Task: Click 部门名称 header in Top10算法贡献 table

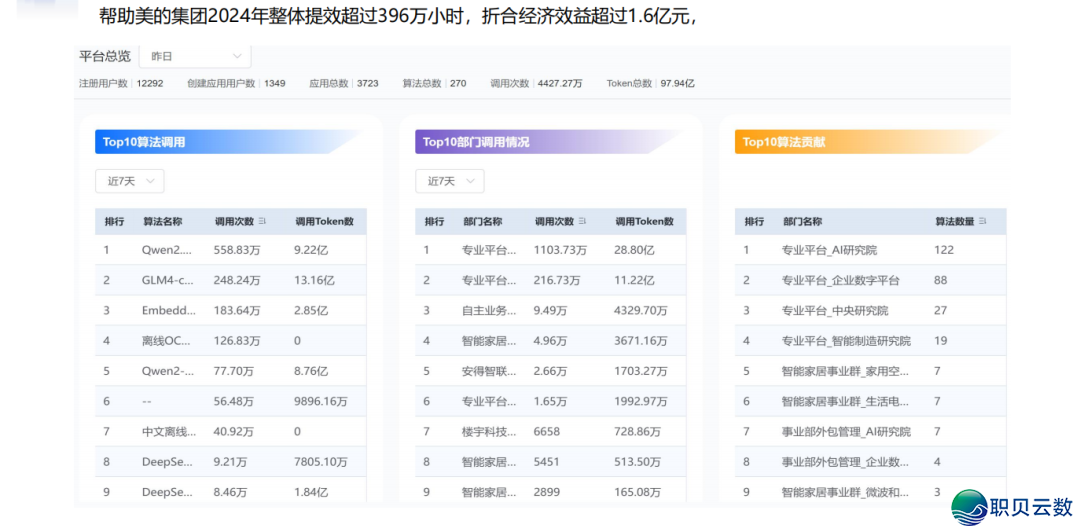Action: click(x=802, y=222)
